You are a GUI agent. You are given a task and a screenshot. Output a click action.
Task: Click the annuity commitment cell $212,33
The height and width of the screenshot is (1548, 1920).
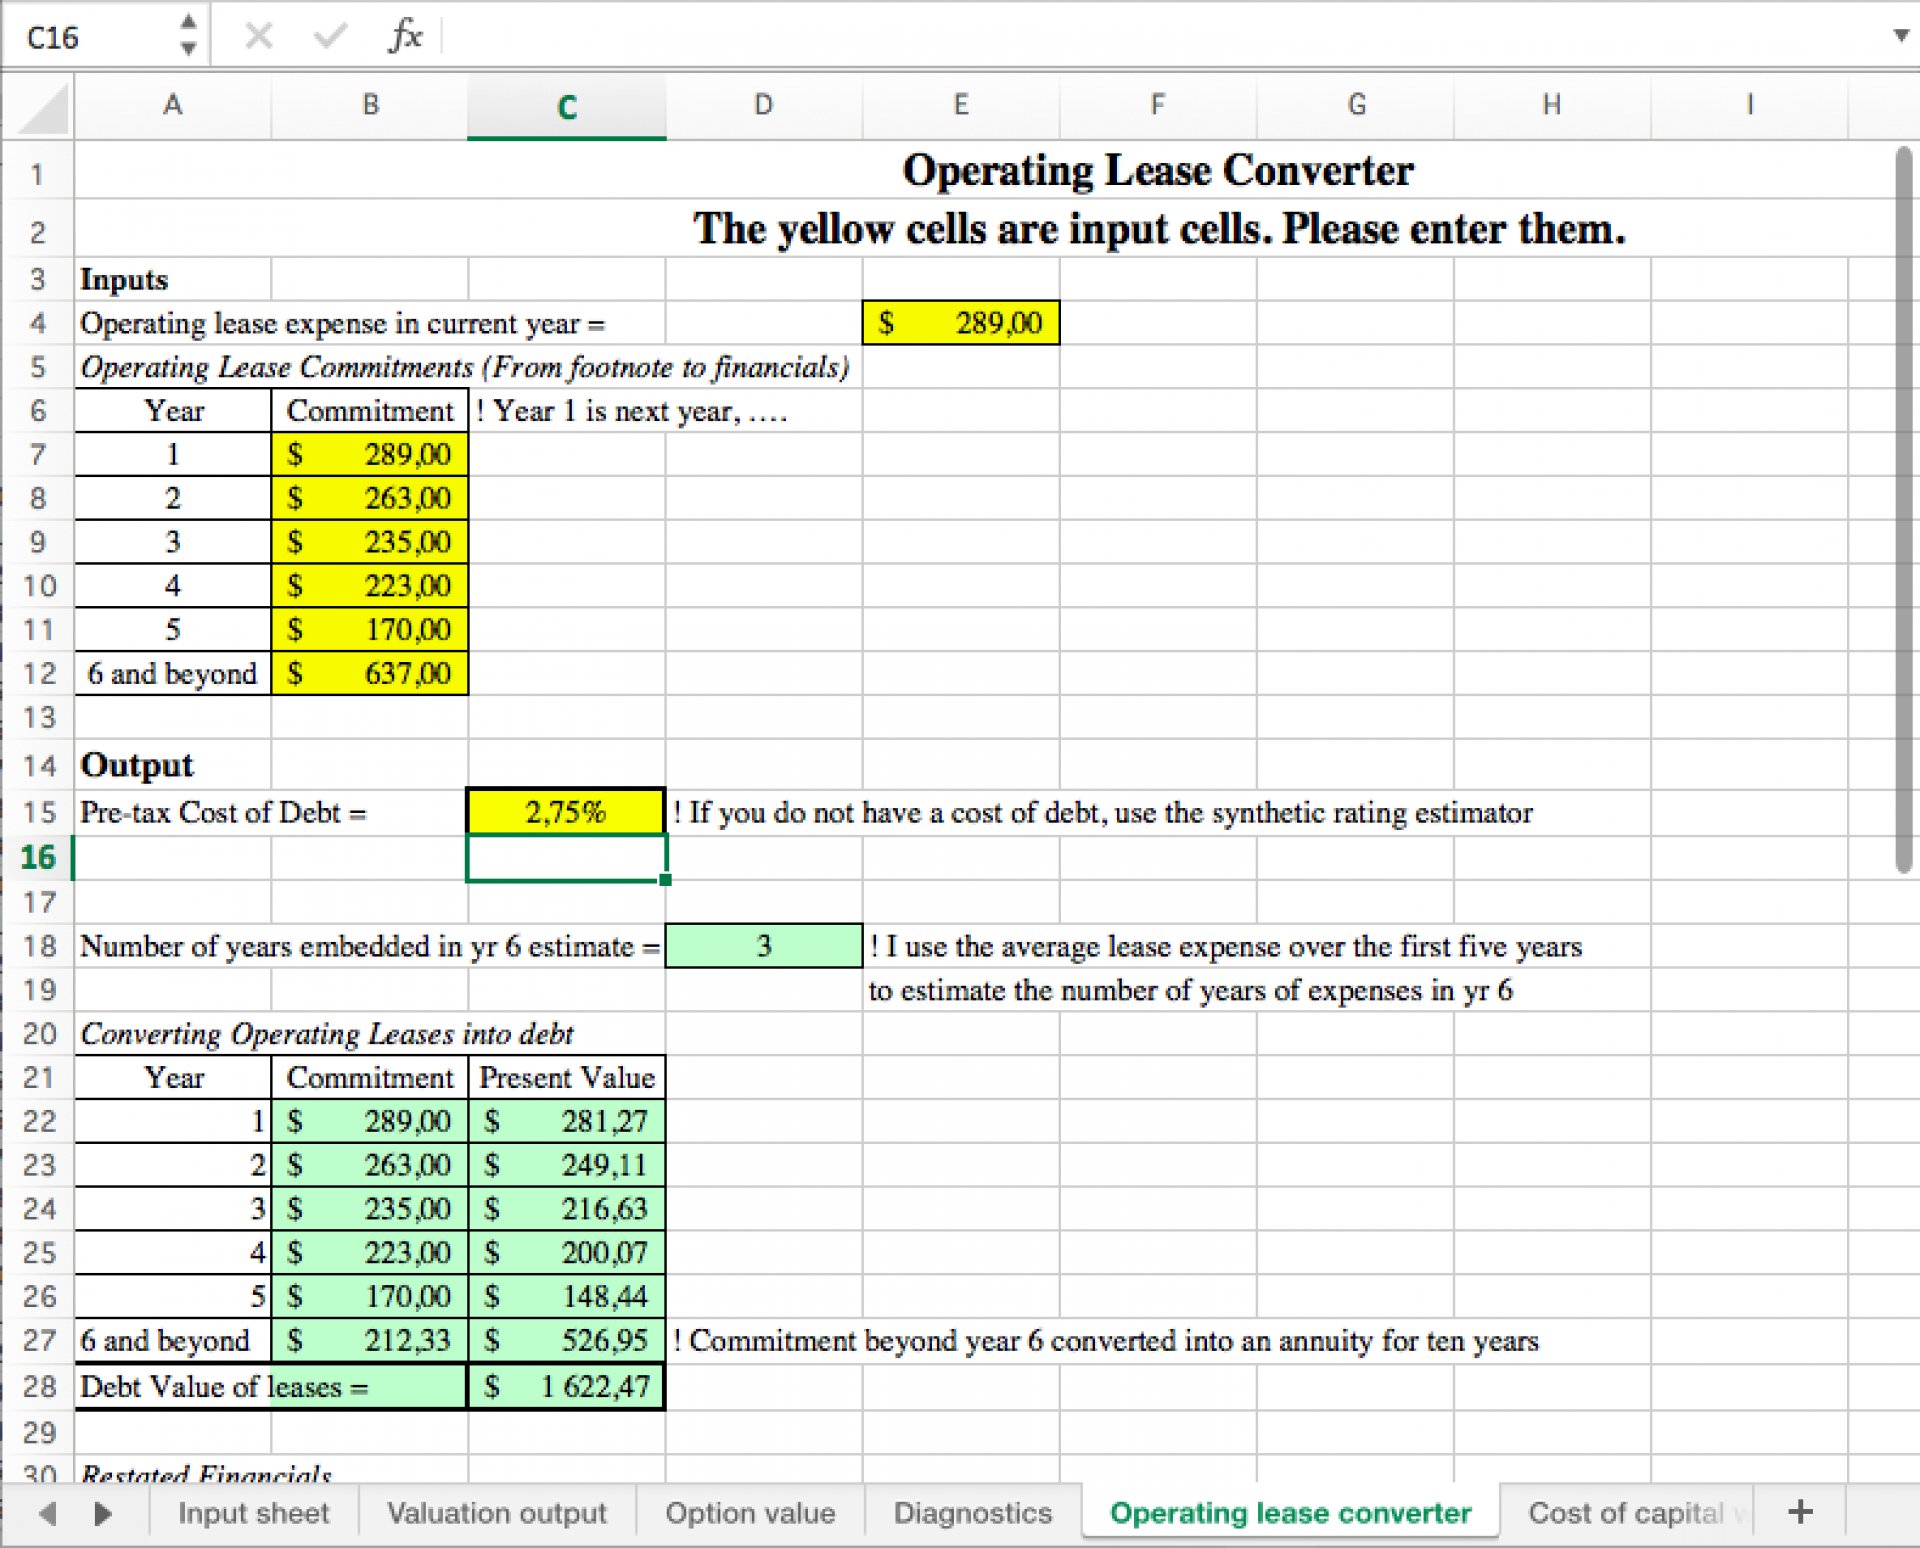point(370,1340)
